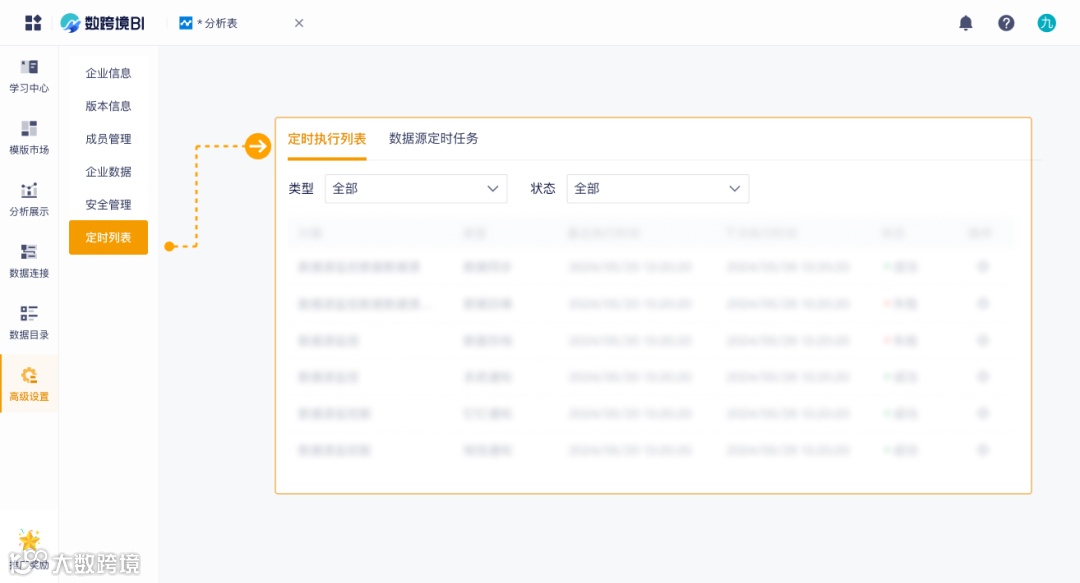Select 版本信息 menu item

pyautogui.click(x=108, y=106)
